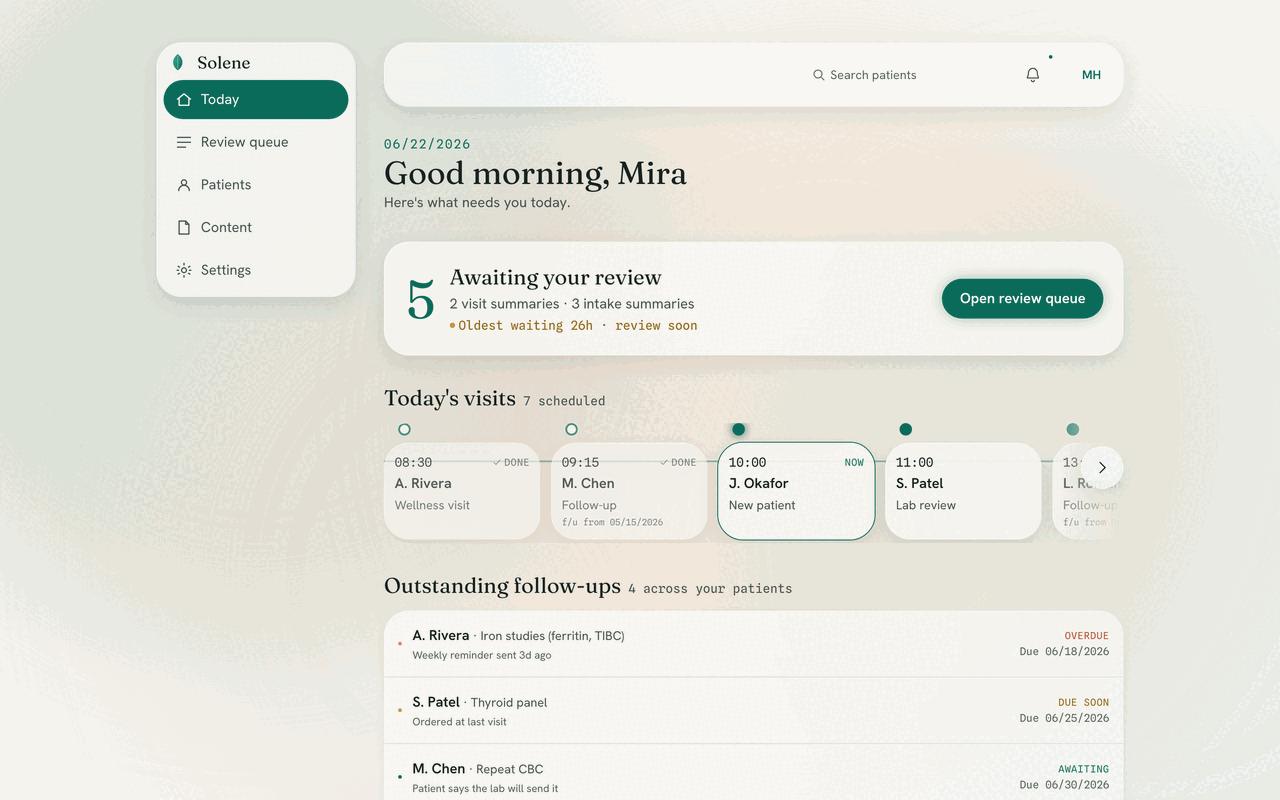
Task: Click the home icon beside Today
Action: pyautogui.click(x=184, y=99)
